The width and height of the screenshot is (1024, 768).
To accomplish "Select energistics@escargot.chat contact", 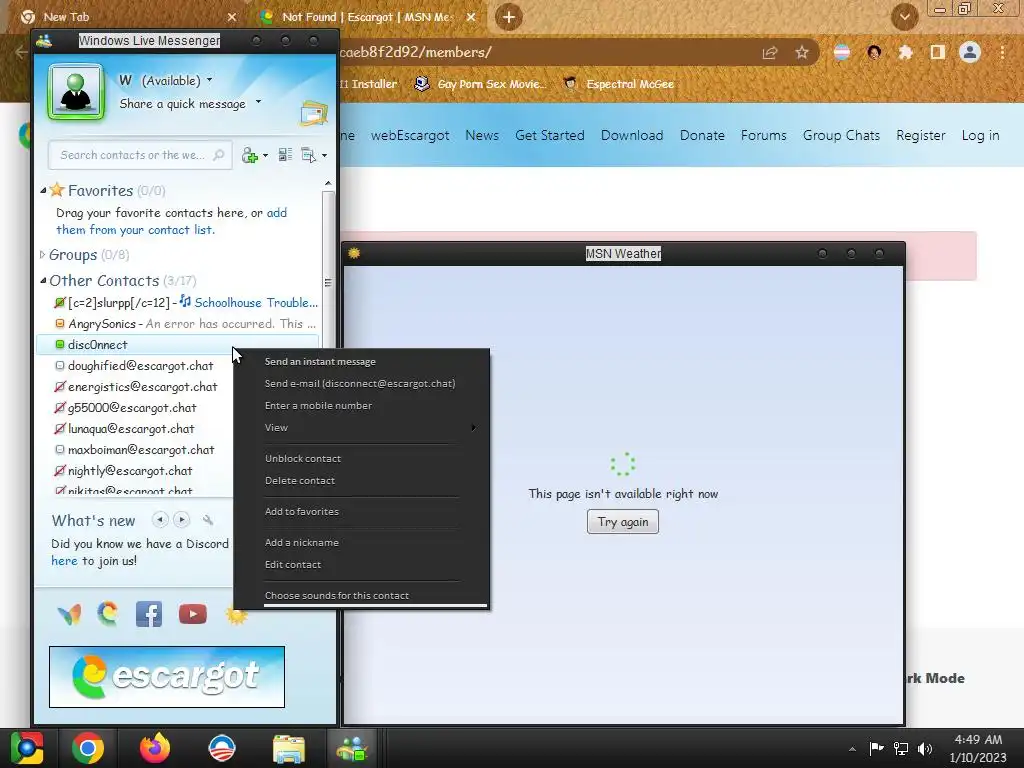I will pos(142,387).
